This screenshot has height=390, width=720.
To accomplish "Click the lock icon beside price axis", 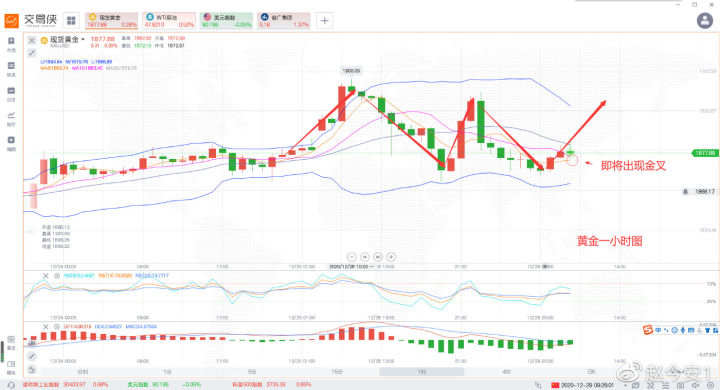I will (686, 191).
